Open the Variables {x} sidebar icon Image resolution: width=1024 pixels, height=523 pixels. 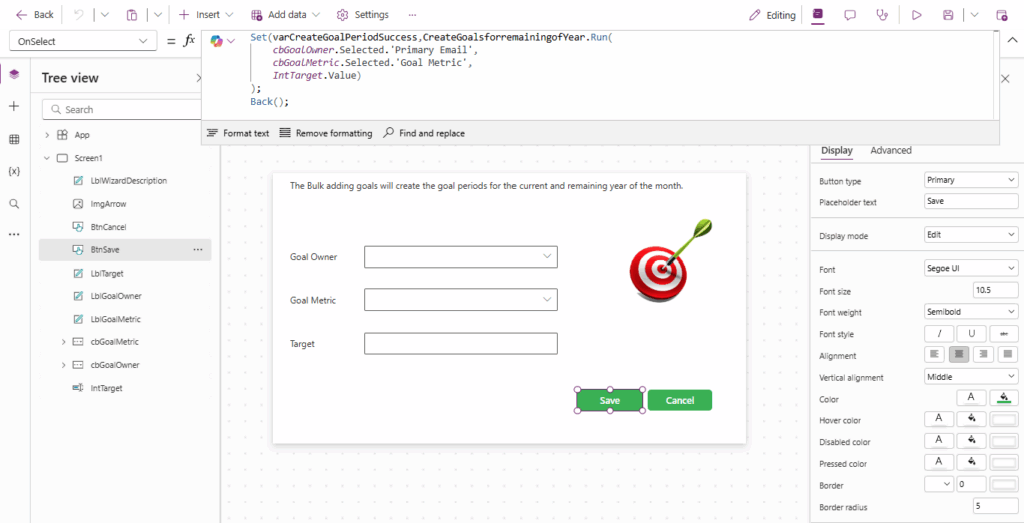(x=14, y=171)
